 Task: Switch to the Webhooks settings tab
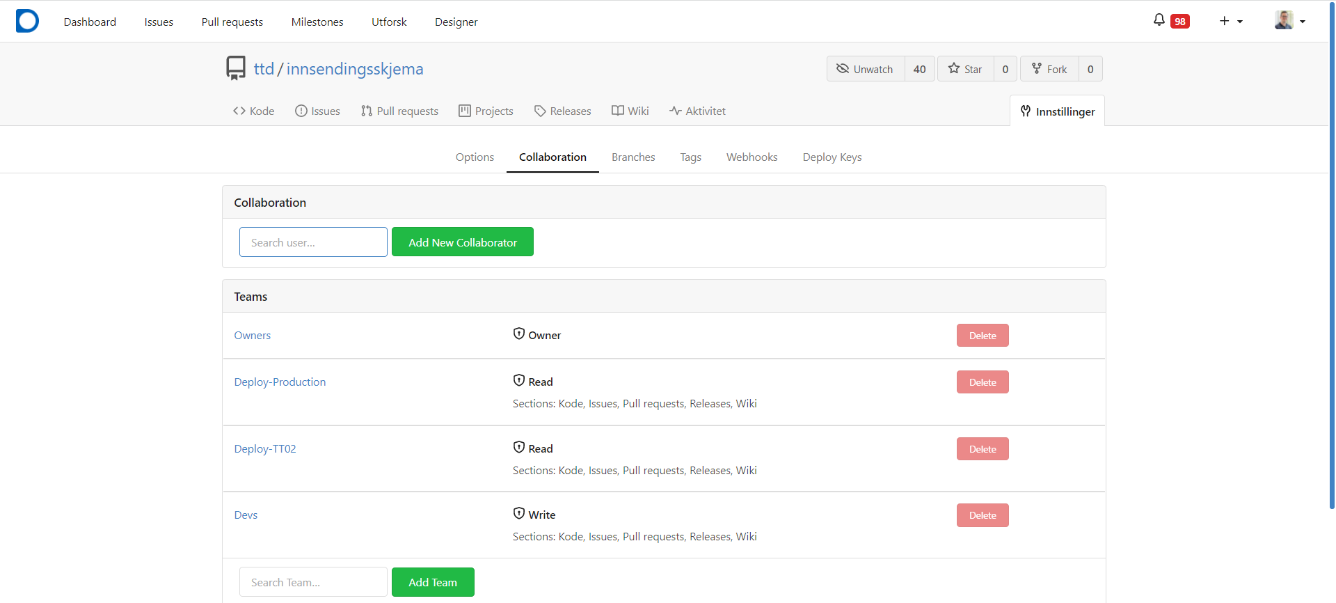click(x=751, y=157)
